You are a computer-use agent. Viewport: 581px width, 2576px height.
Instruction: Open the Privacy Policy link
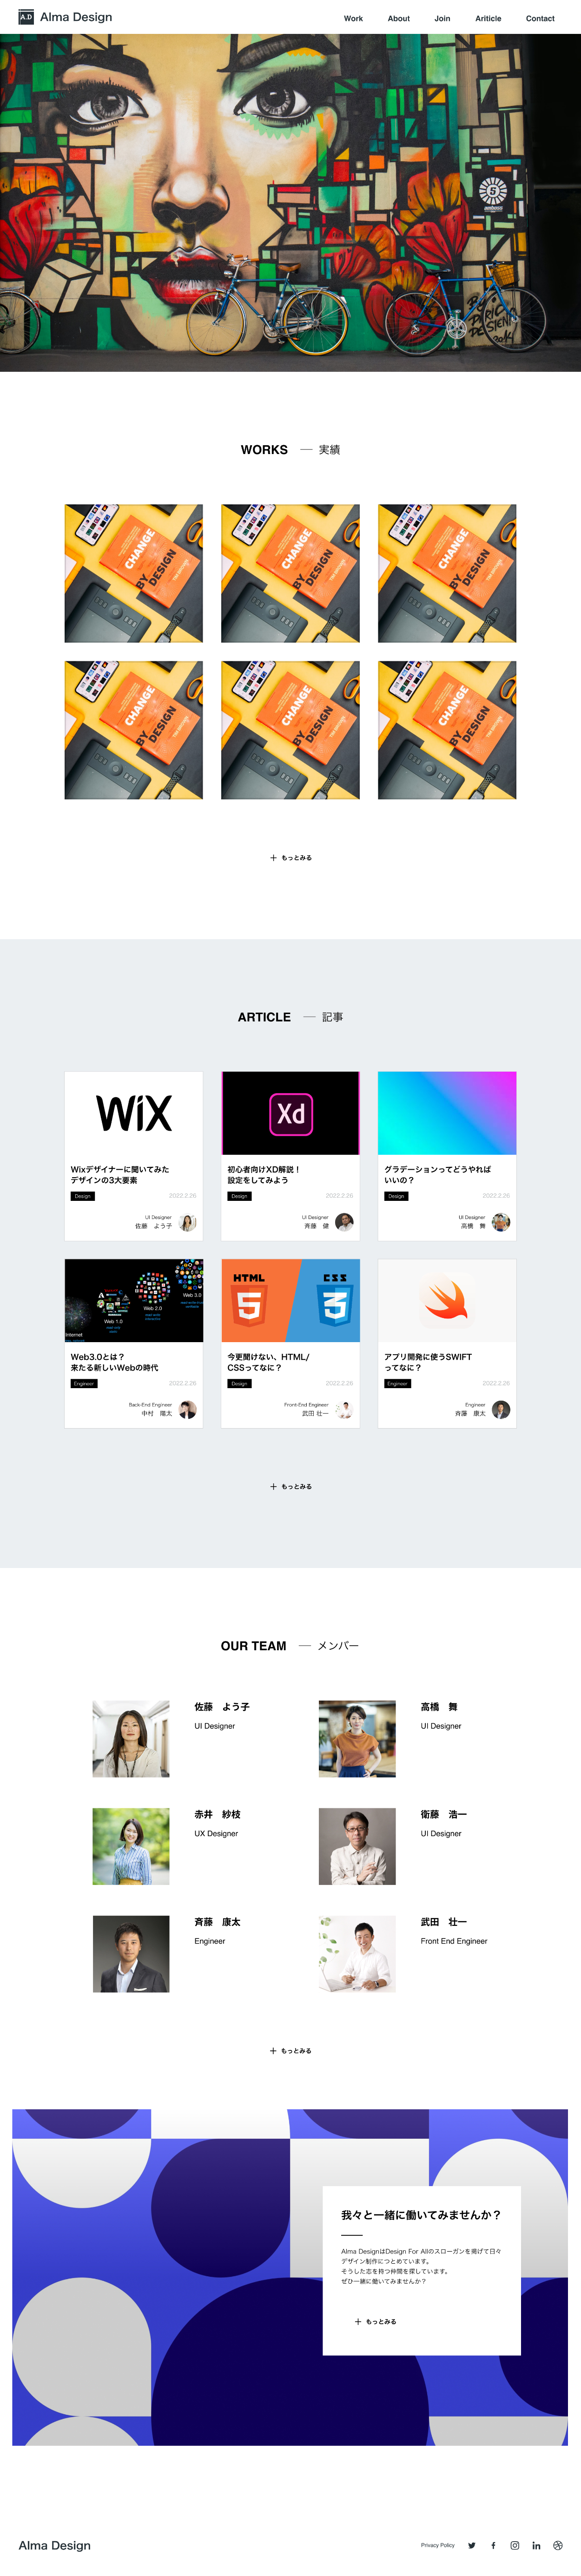[x=438, y=2545]
